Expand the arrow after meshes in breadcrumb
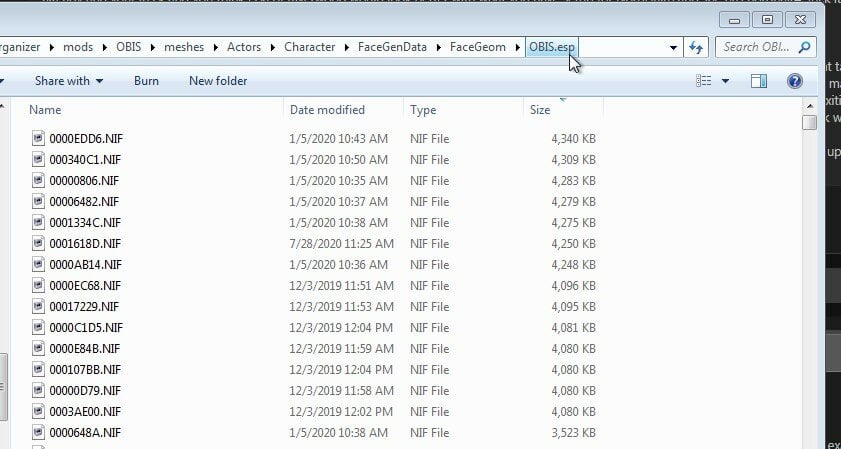The height and width of the screenshot is (449, 841). tap(216, 47)
